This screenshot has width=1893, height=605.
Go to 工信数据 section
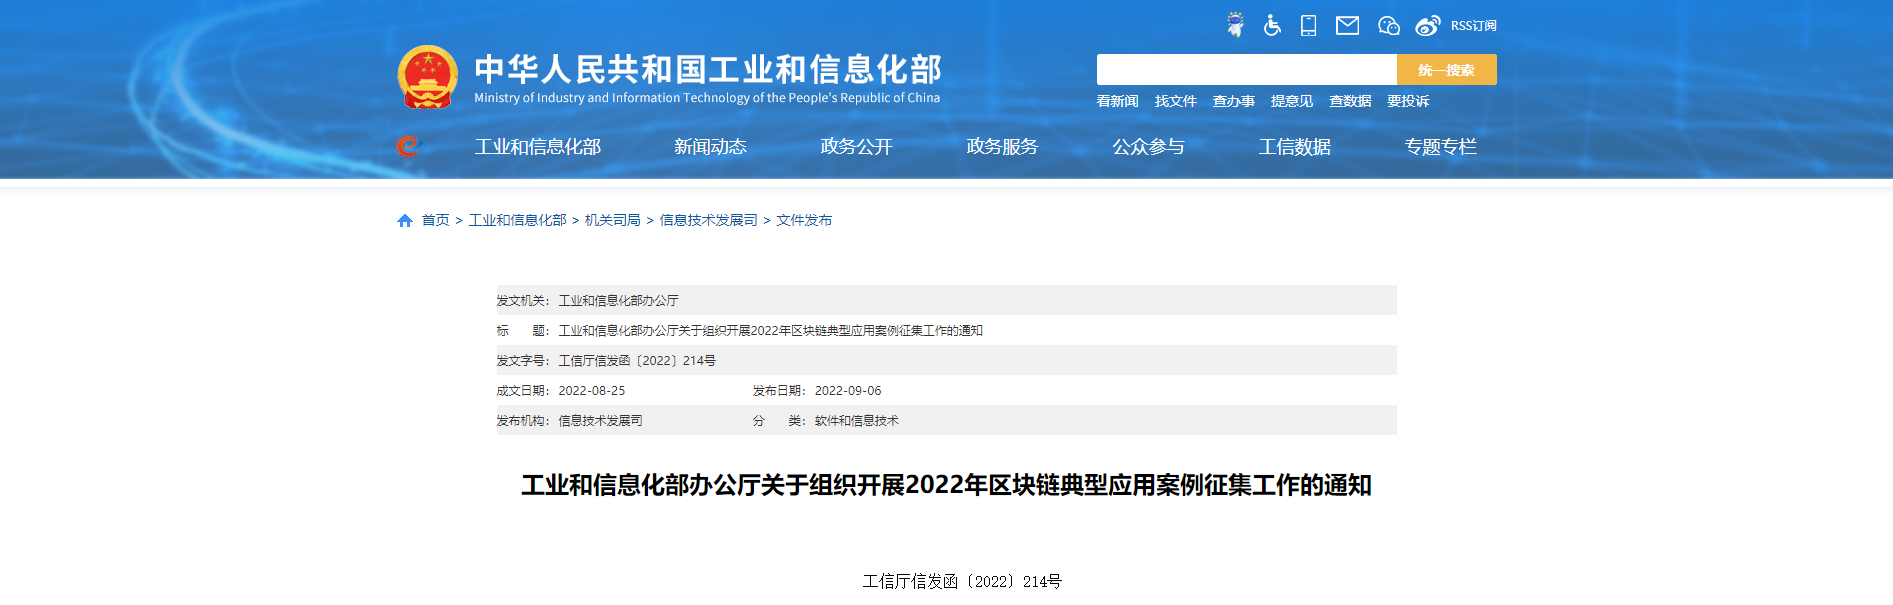coord(1294,147)
